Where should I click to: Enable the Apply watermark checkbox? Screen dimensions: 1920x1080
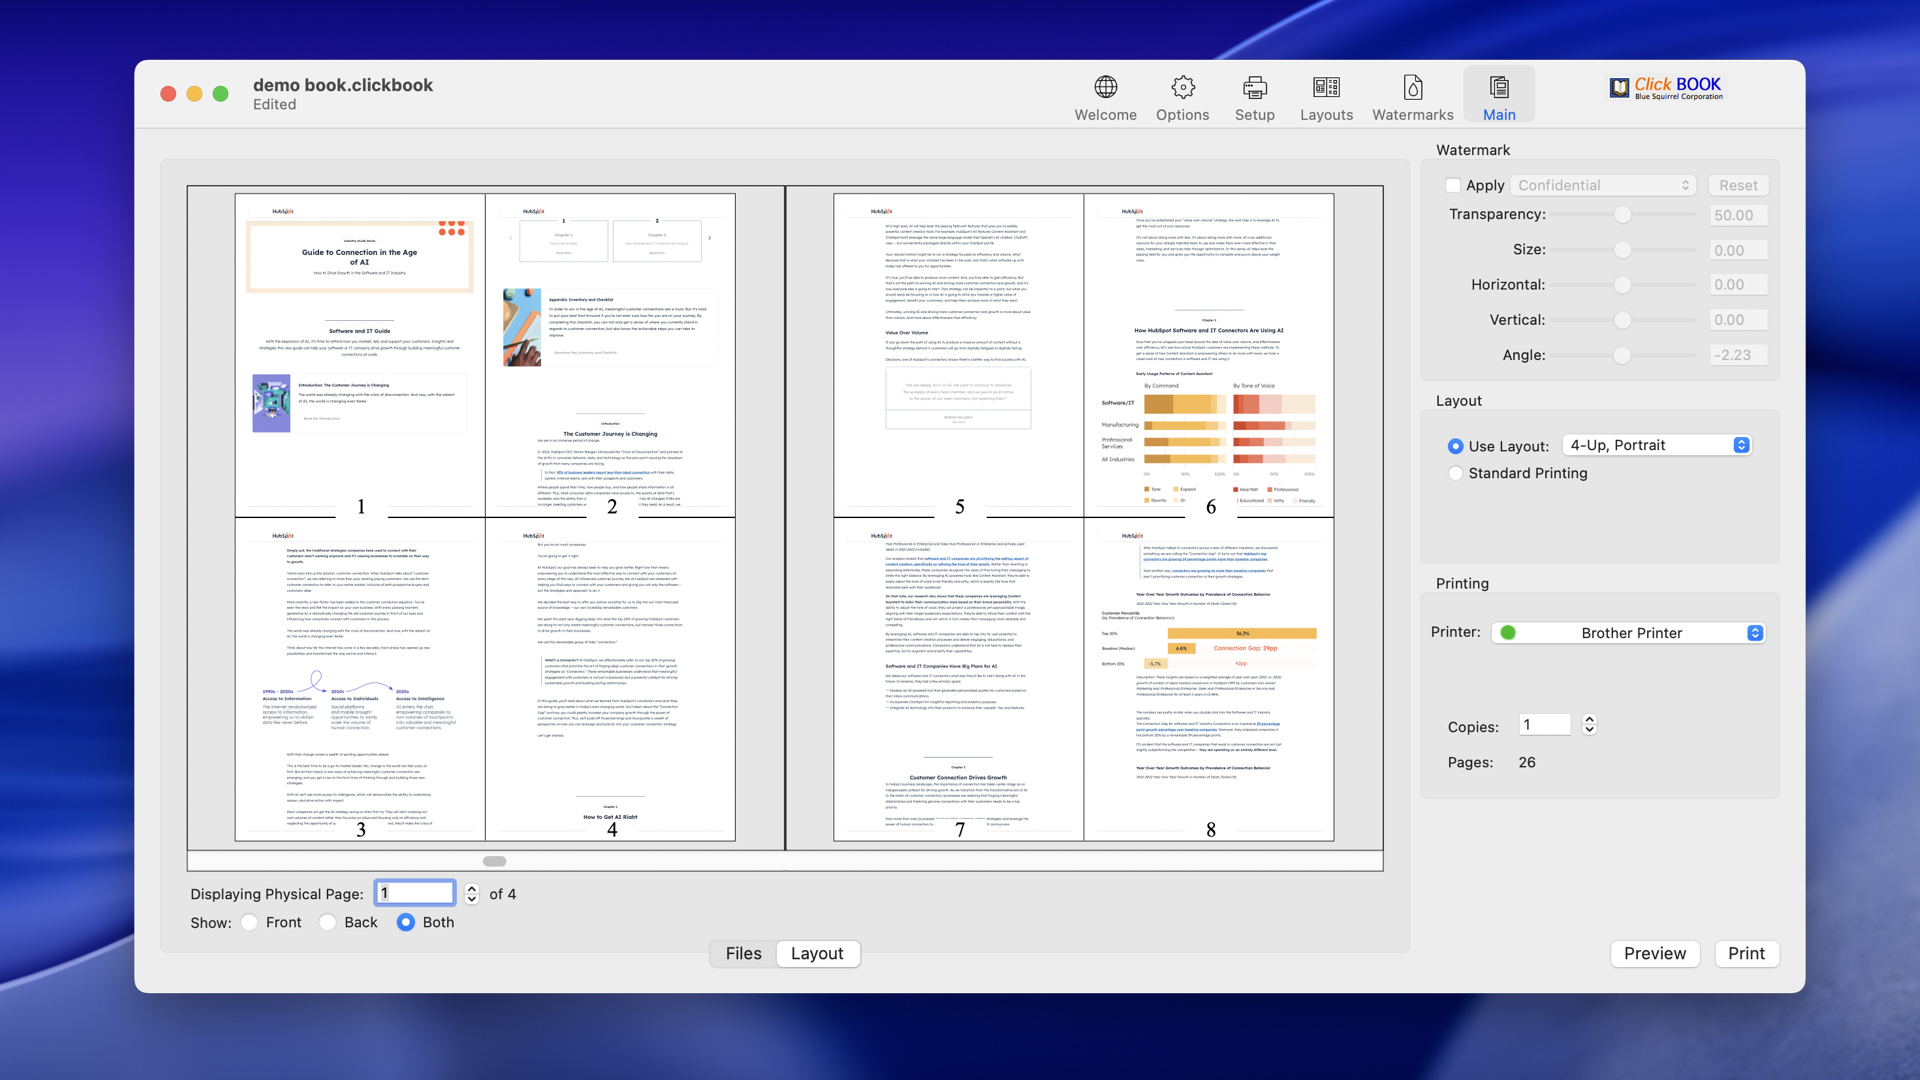click(x=1453, y=185)
